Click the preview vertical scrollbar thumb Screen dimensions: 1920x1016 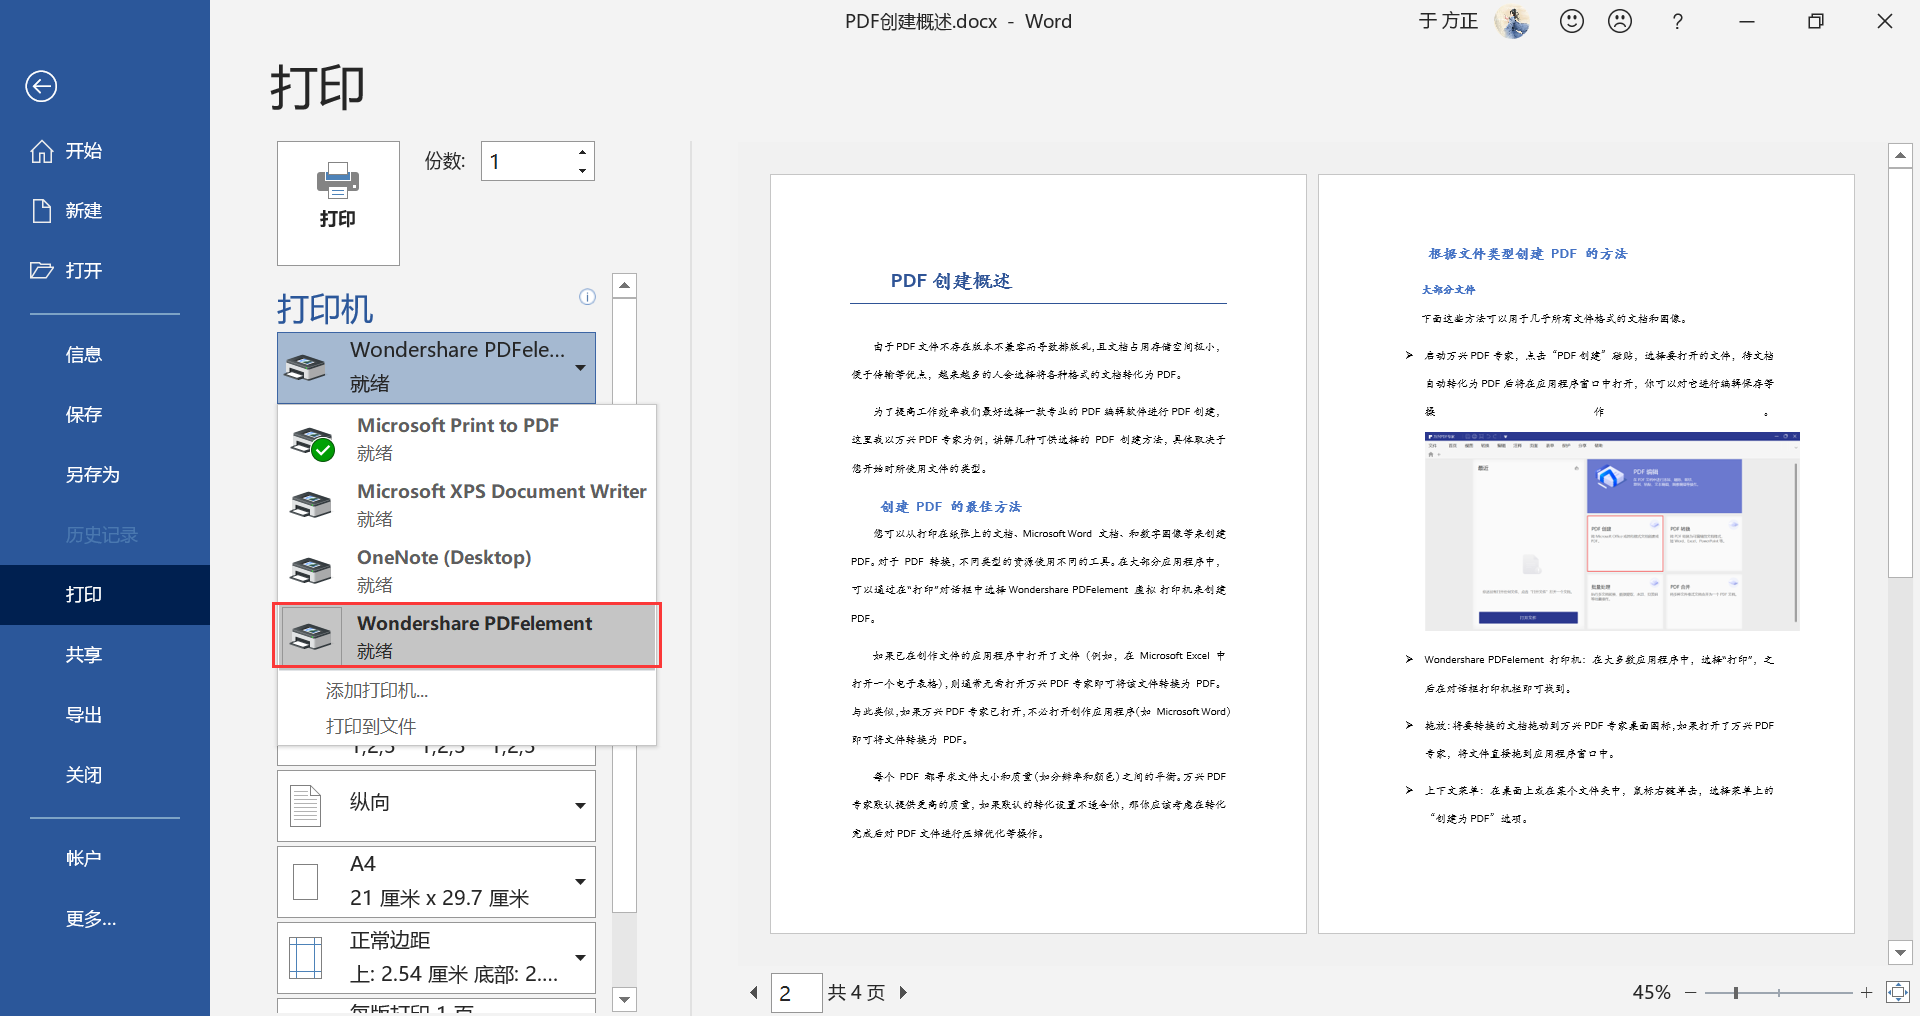tap(1900, 373)
